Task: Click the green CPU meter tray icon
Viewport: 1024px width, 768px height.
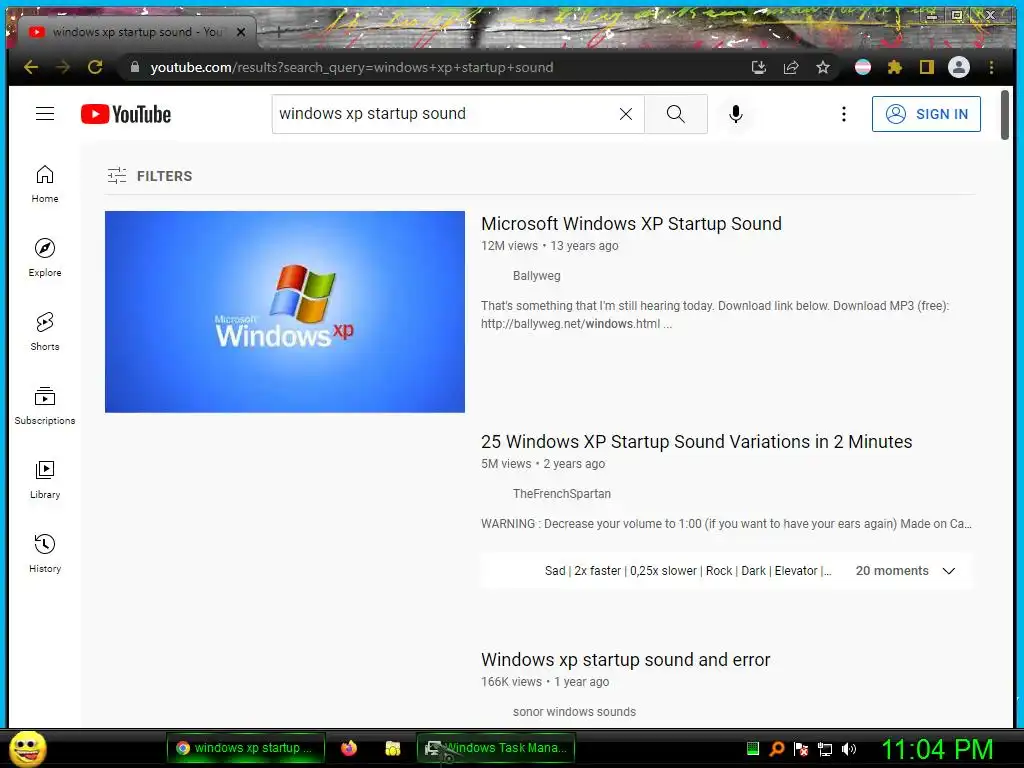Action: tap(752, 748)
